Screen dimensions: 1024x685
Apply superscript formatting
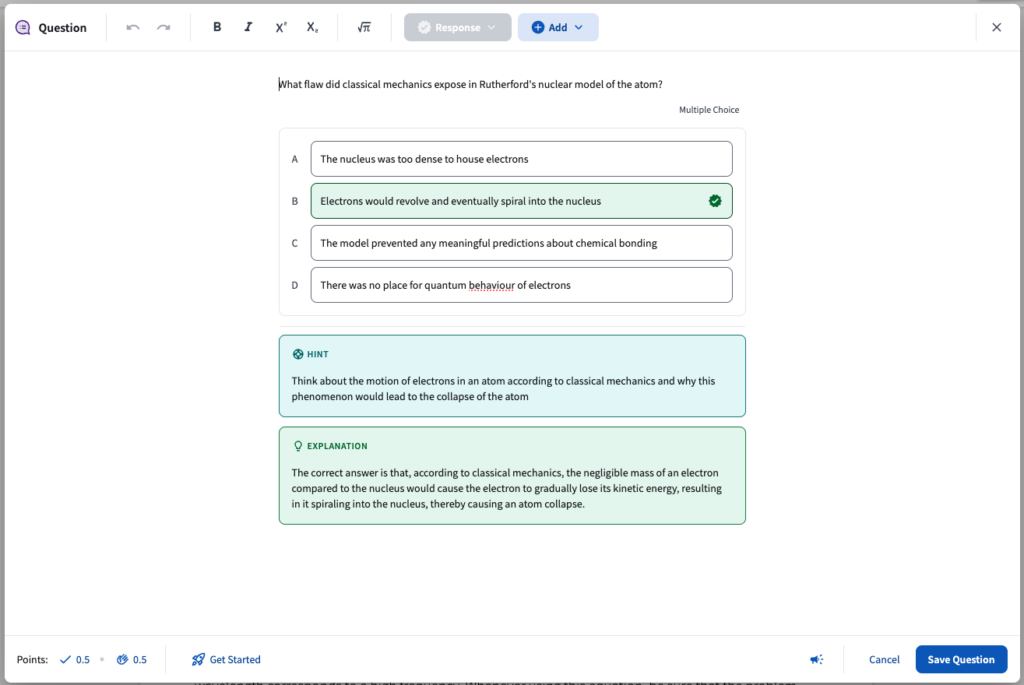coord(281,27)
